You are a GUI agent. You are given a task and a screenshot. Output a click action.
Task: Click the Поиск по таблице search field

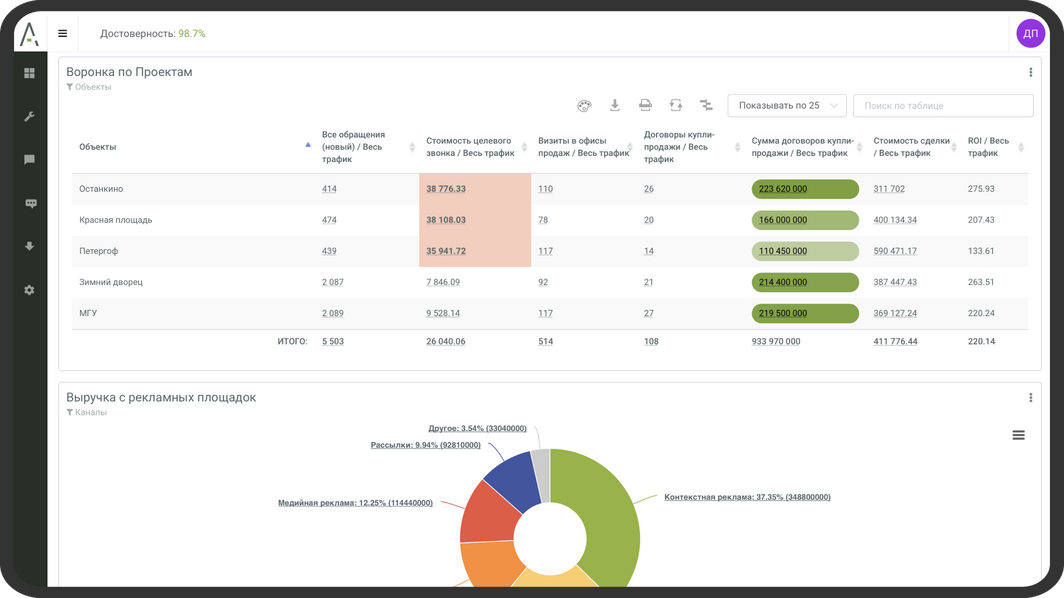tap(942, 106)
